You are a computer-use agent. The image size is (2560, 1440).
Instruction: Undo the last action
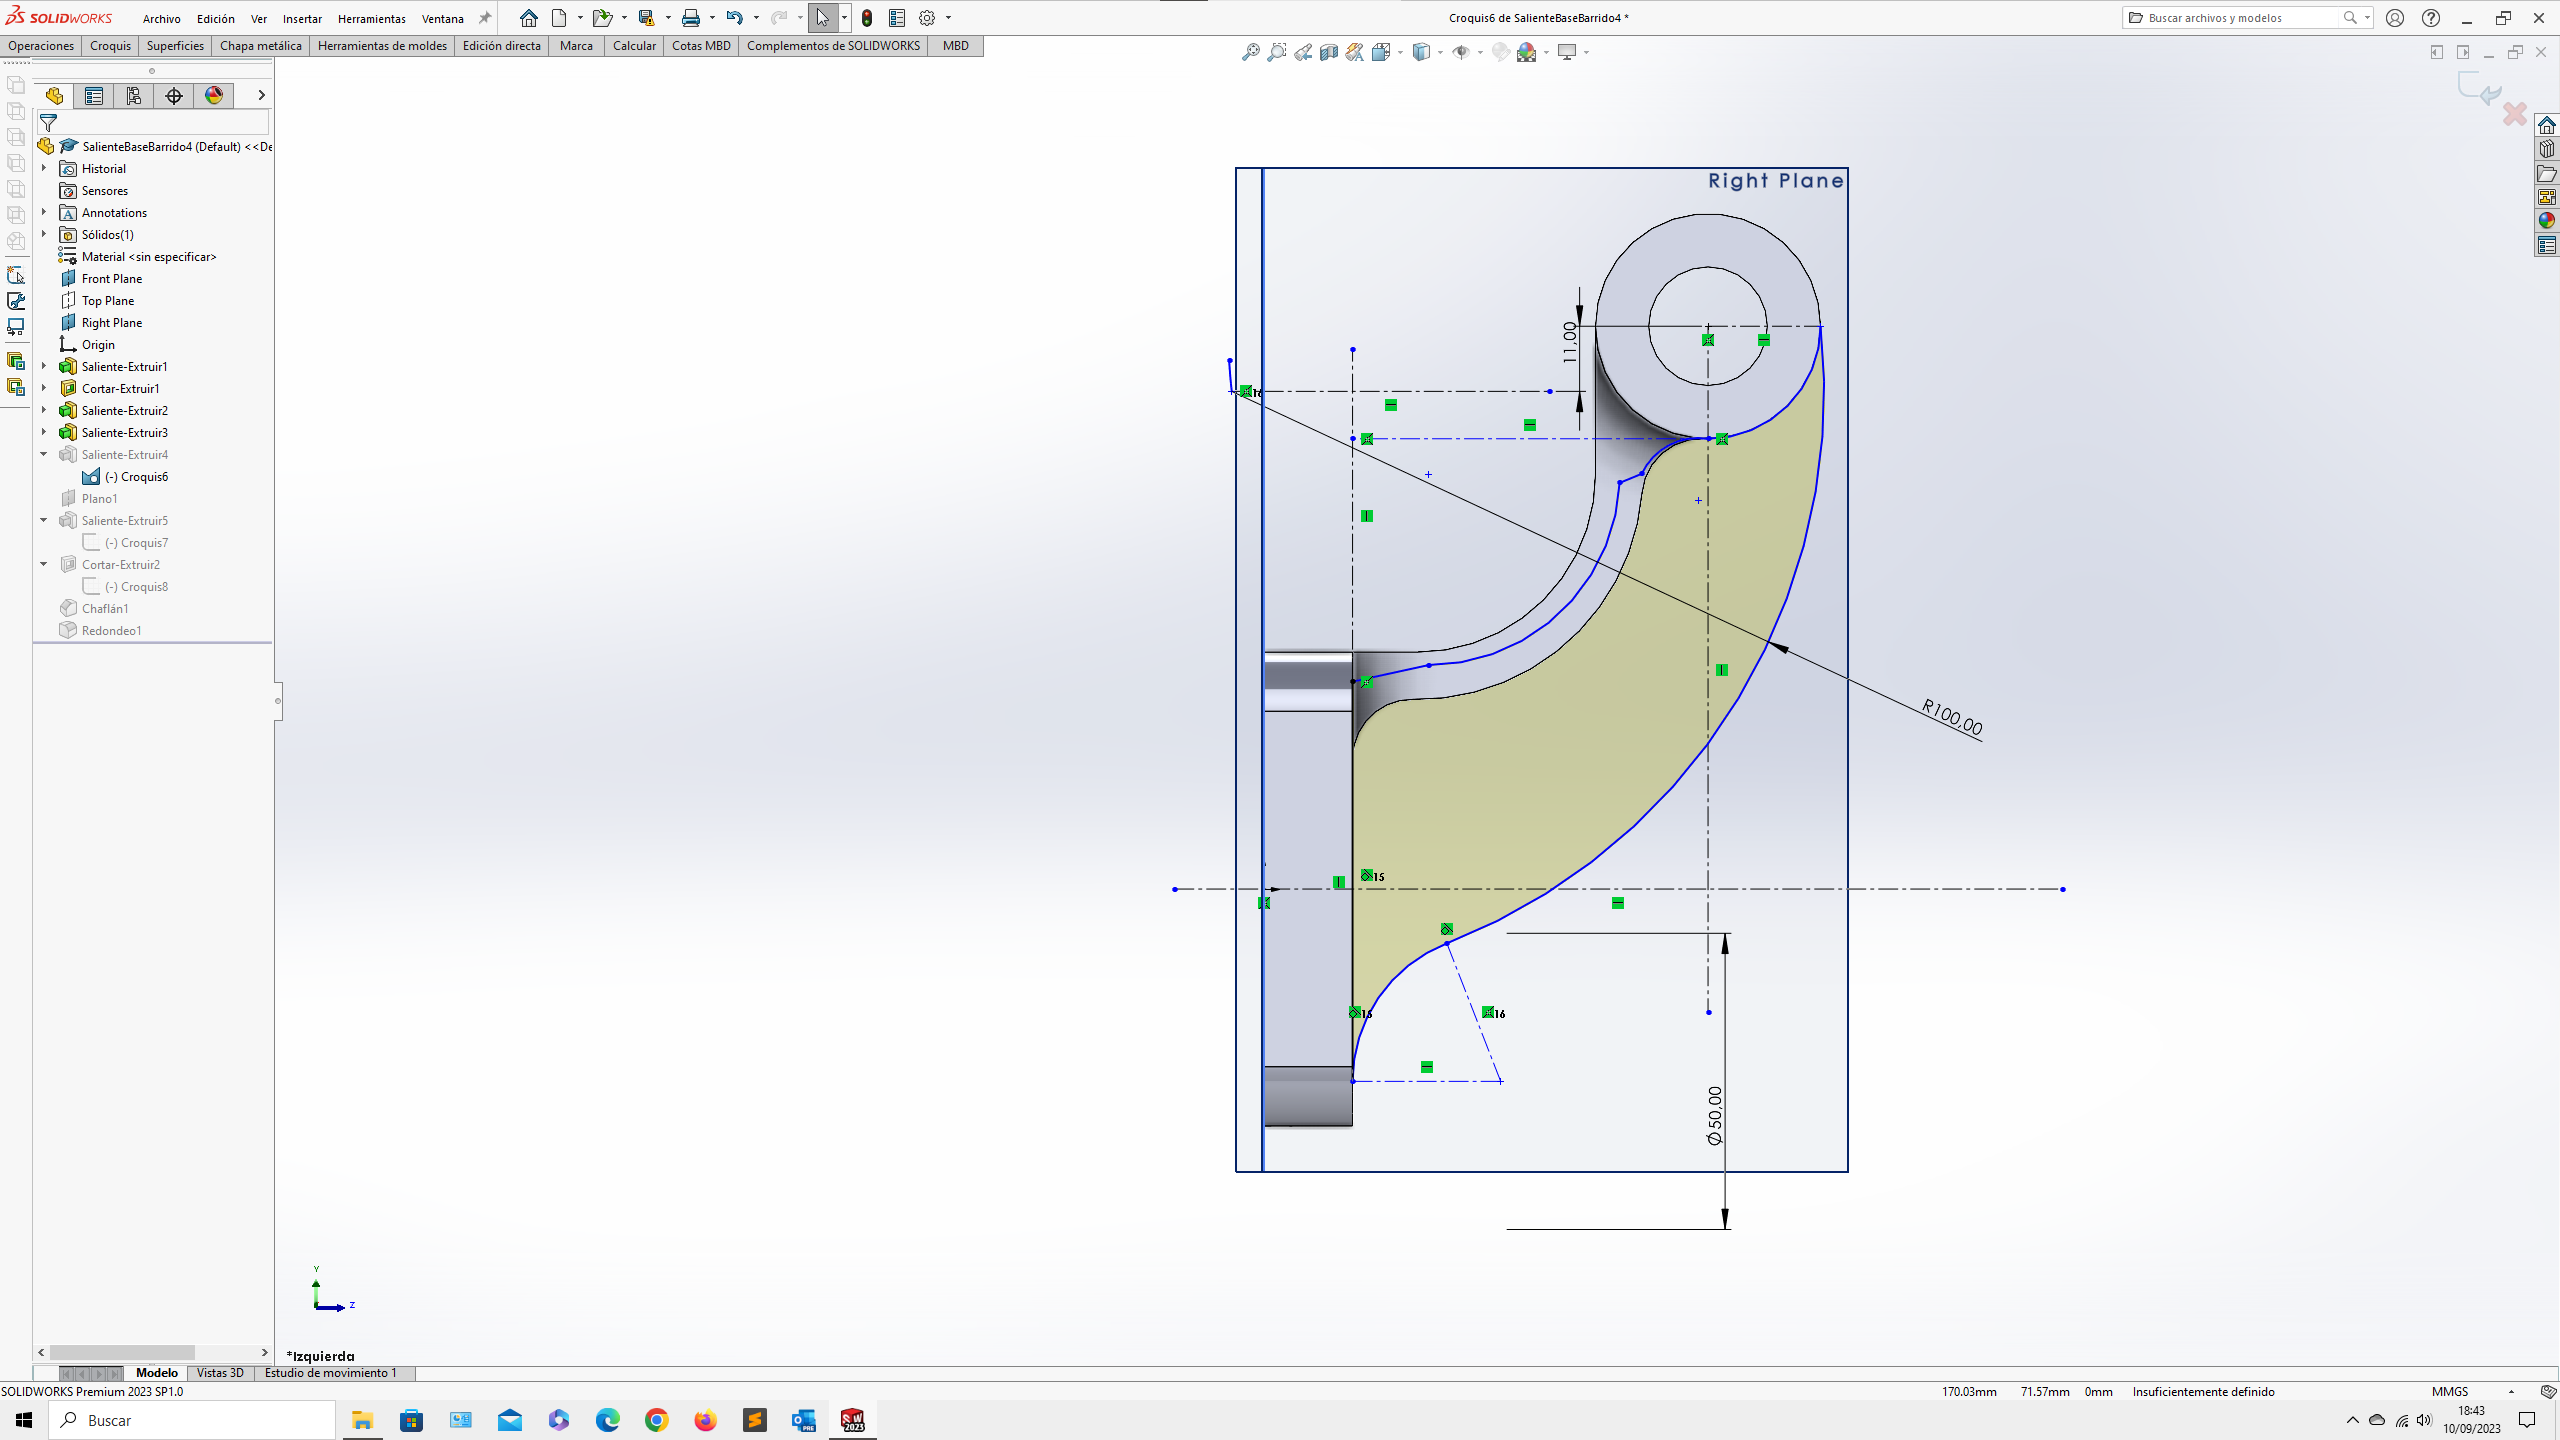pos(734,18)
